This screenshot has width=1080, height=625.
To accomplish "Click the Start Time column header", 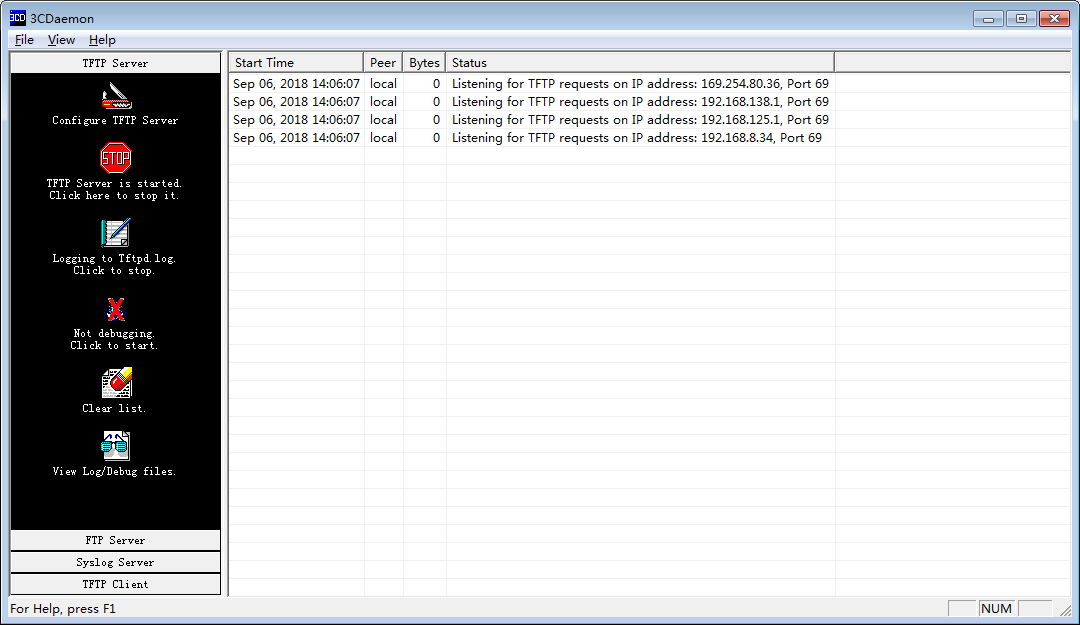I will pyautogui.click(x=296, y=63).
